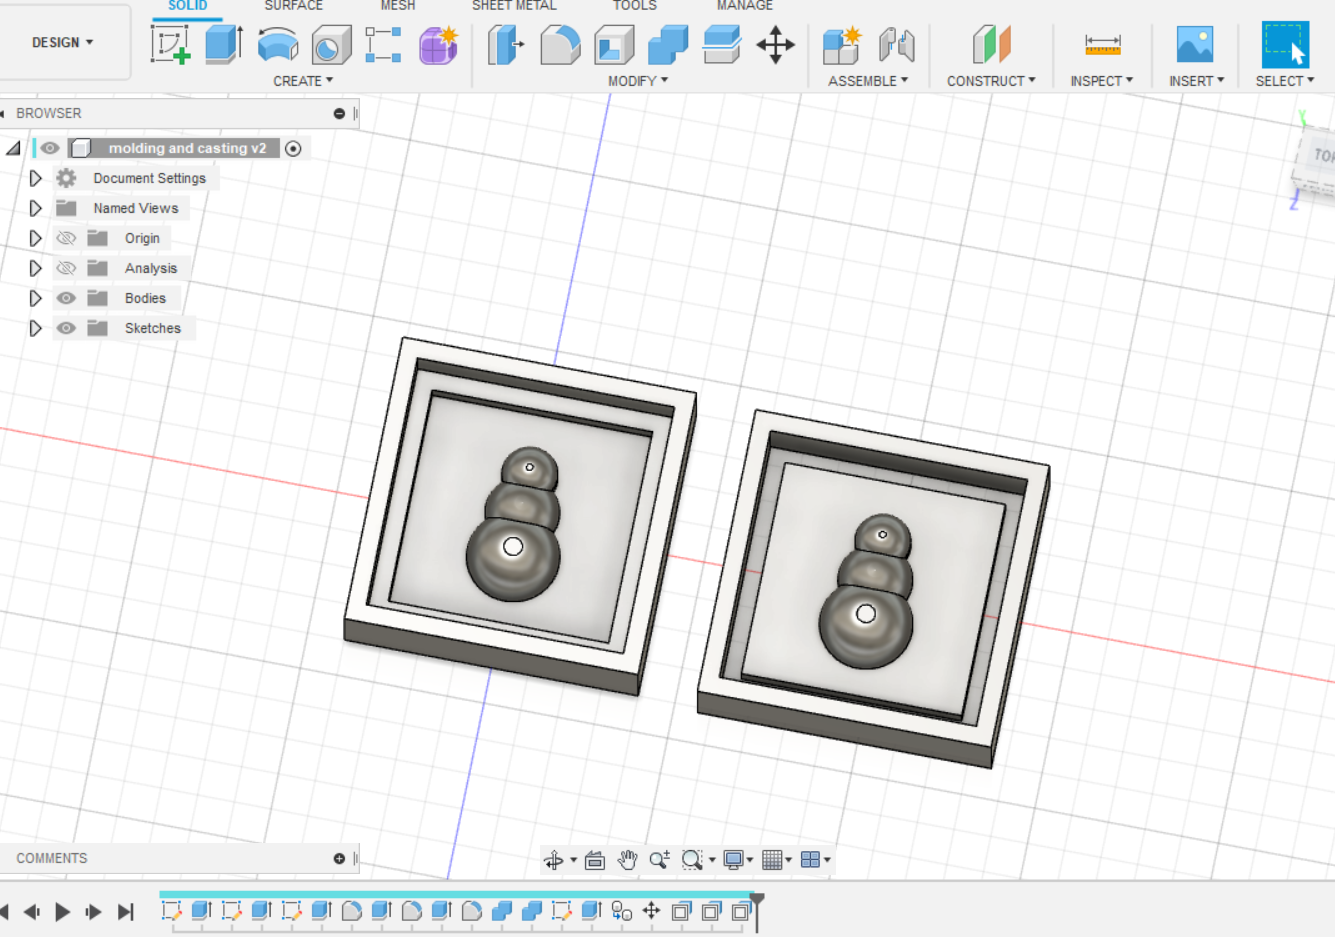1335x937 pixels.
Task: Open the INSERT dropdown menu
Action: [1196, 81]
